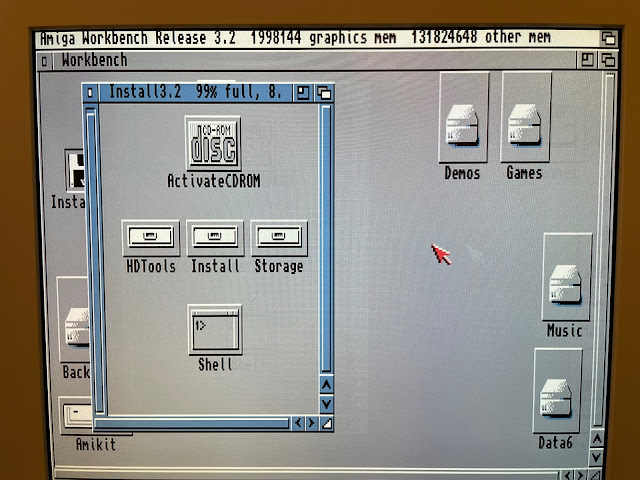Click the Workbench window scroll down arrow
This screenshot has height=480, width=640.
[597, 457]
